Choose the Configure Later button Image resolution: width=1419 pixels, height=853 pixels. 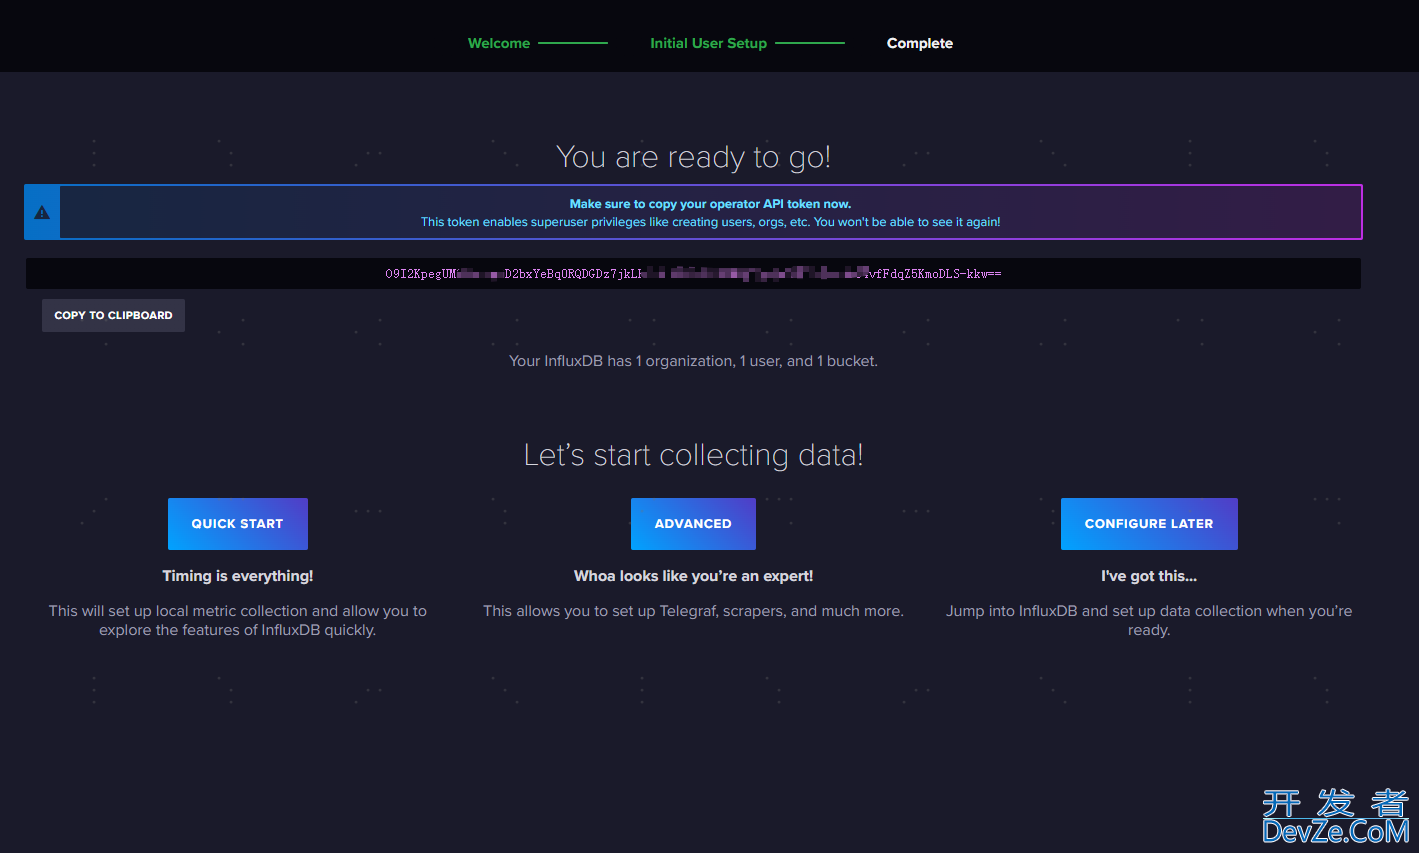1149,524
